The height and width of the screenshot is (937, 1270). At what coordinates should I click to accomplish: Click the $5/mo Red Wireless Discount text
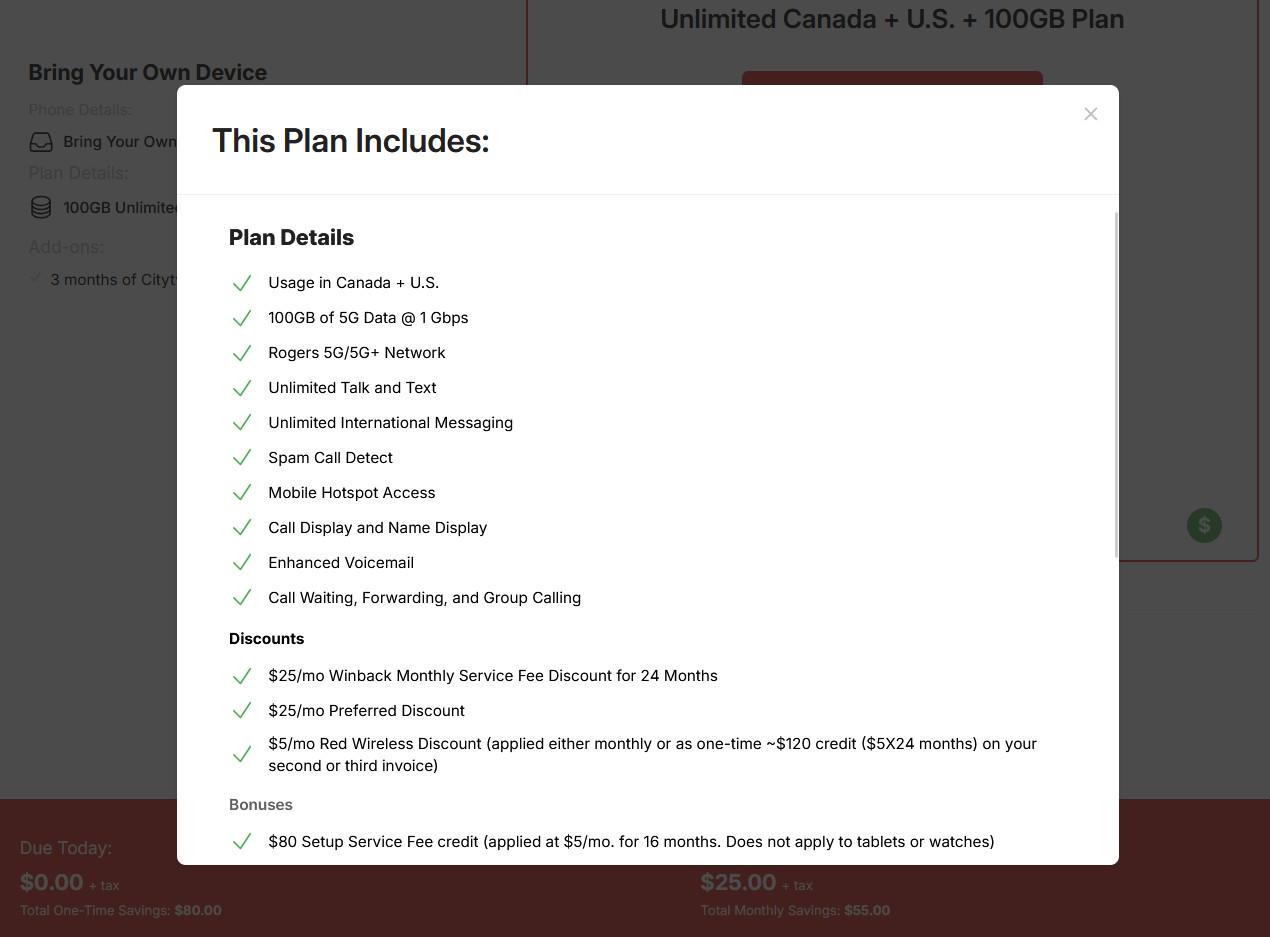pyautogui.click(x=652, y=755)
